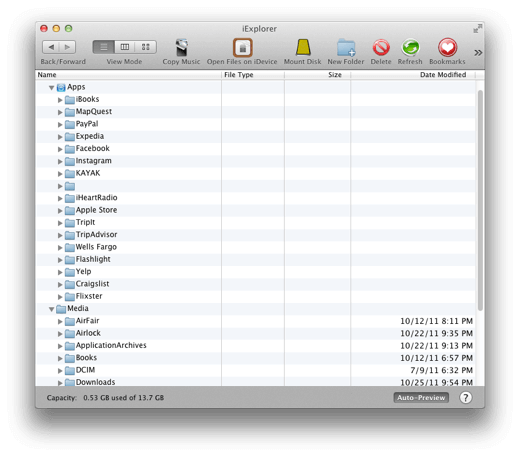Collapse the Apps tree node
The image size is (520, 457).
point(51,88)
